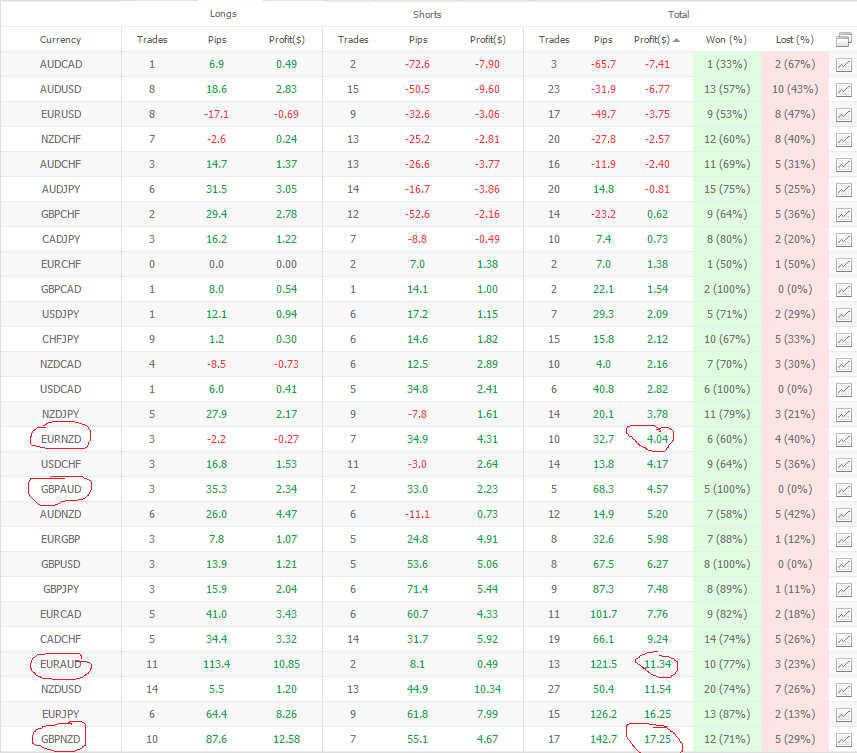The image size is (857, 753).
Task: Click the AUDCAD currency cell
Action: click(x=61, y=64)
